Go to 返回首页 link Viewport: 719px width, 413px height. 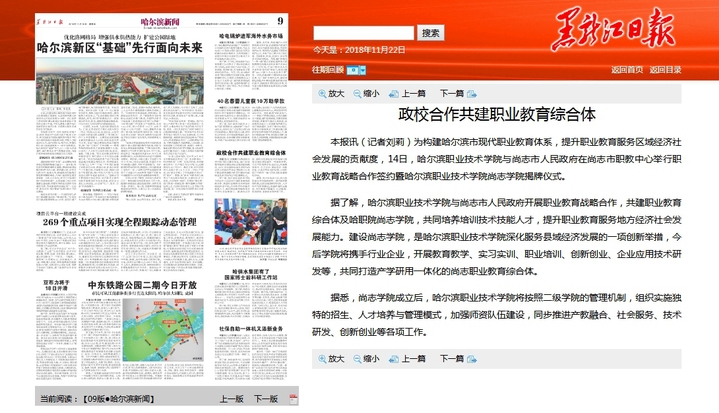tap(627, 70)
